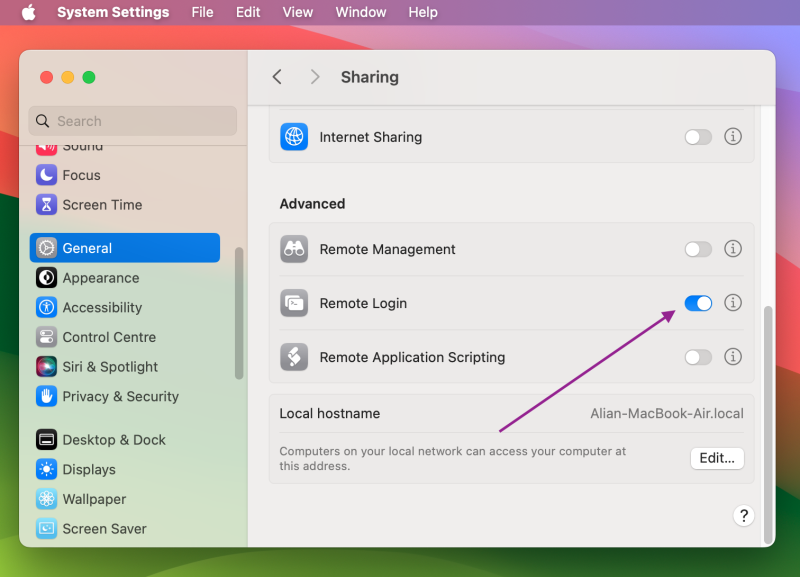Click the Advanced section heading
Screen dimensions: 800x577
tap(312, 204)
